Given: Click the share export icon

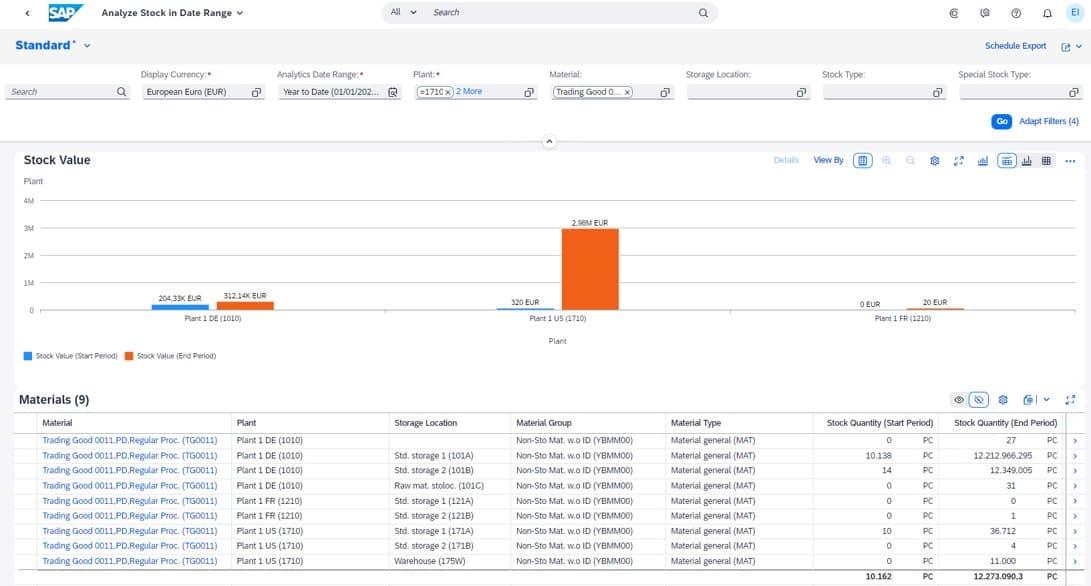Looking at the screenshot, I should 1065,47.
